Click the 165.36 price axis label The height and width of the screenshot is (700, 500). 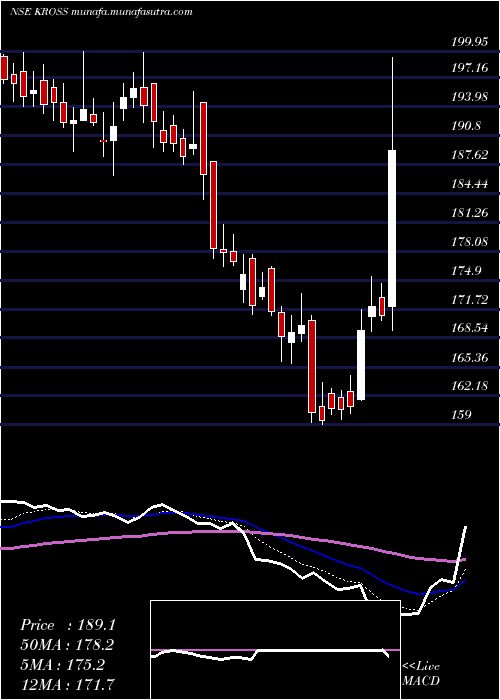(469, 358)
